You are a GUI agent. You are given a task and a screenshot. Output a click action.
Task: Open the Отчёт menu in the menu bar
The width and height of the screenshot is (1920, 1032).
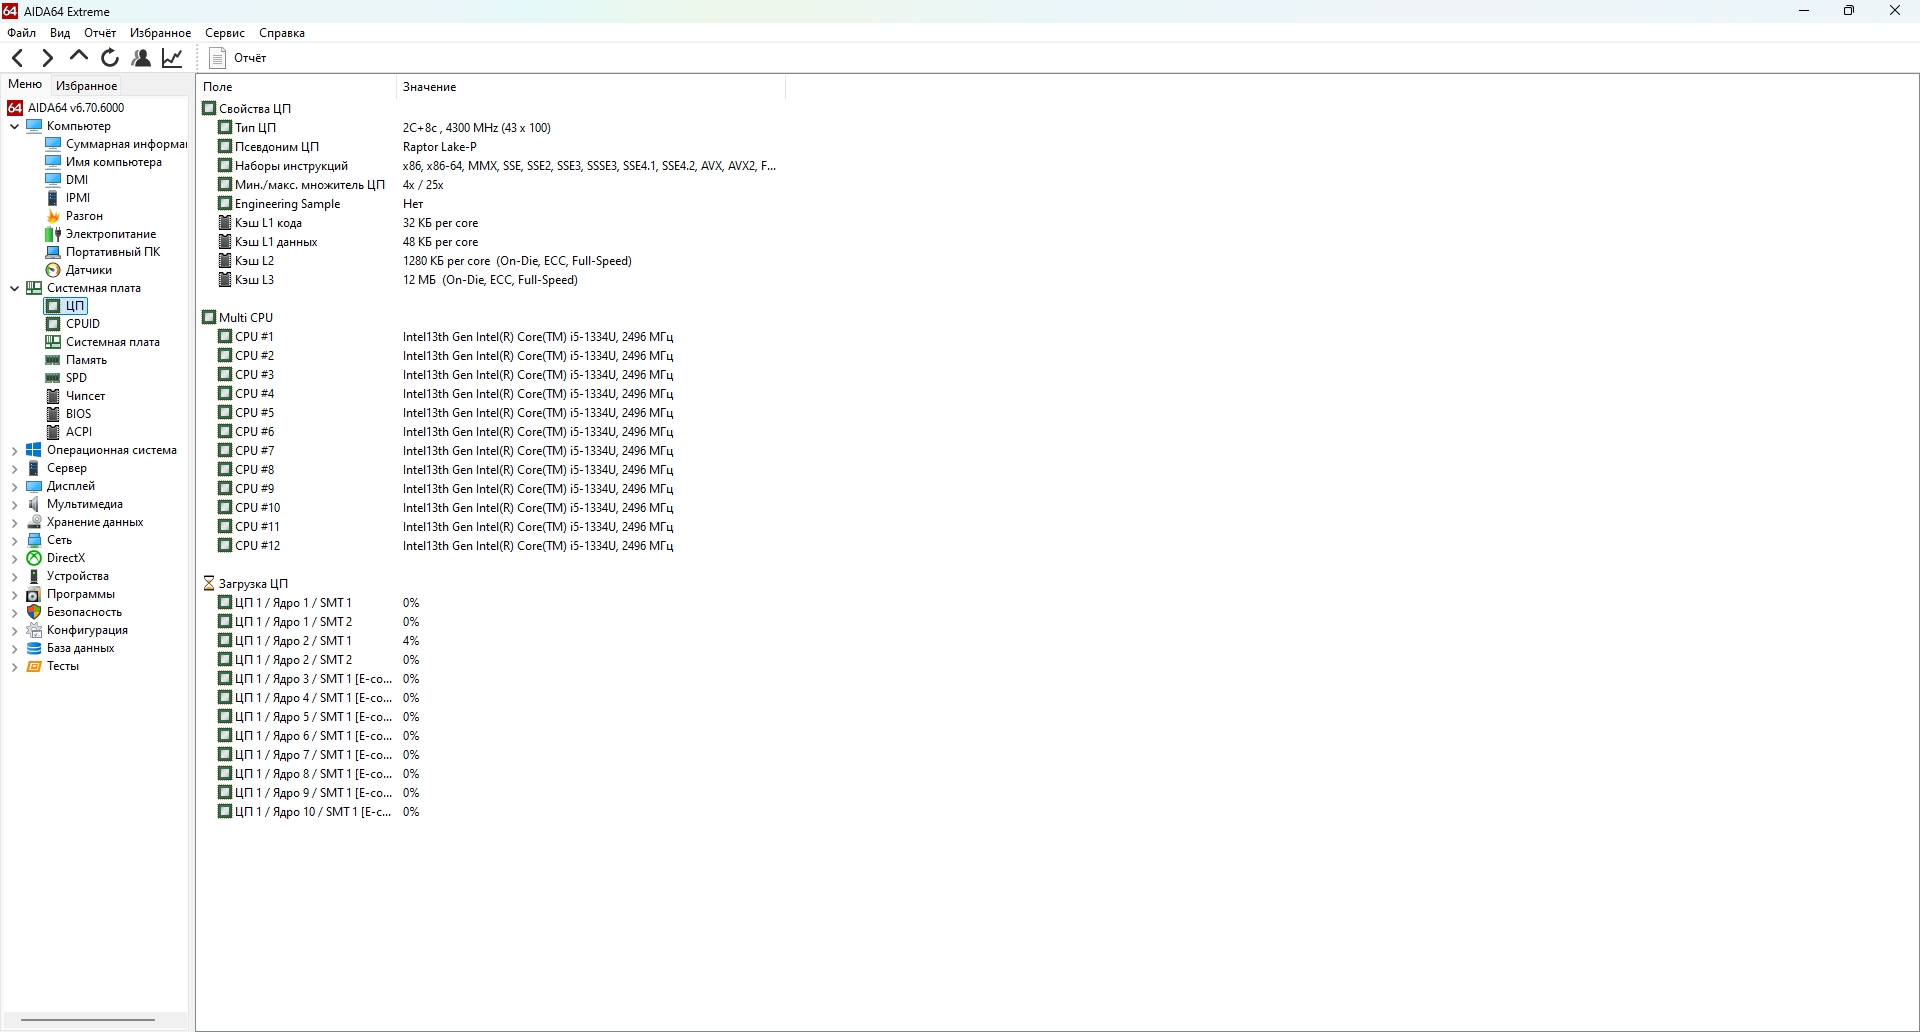coord(100,33)
